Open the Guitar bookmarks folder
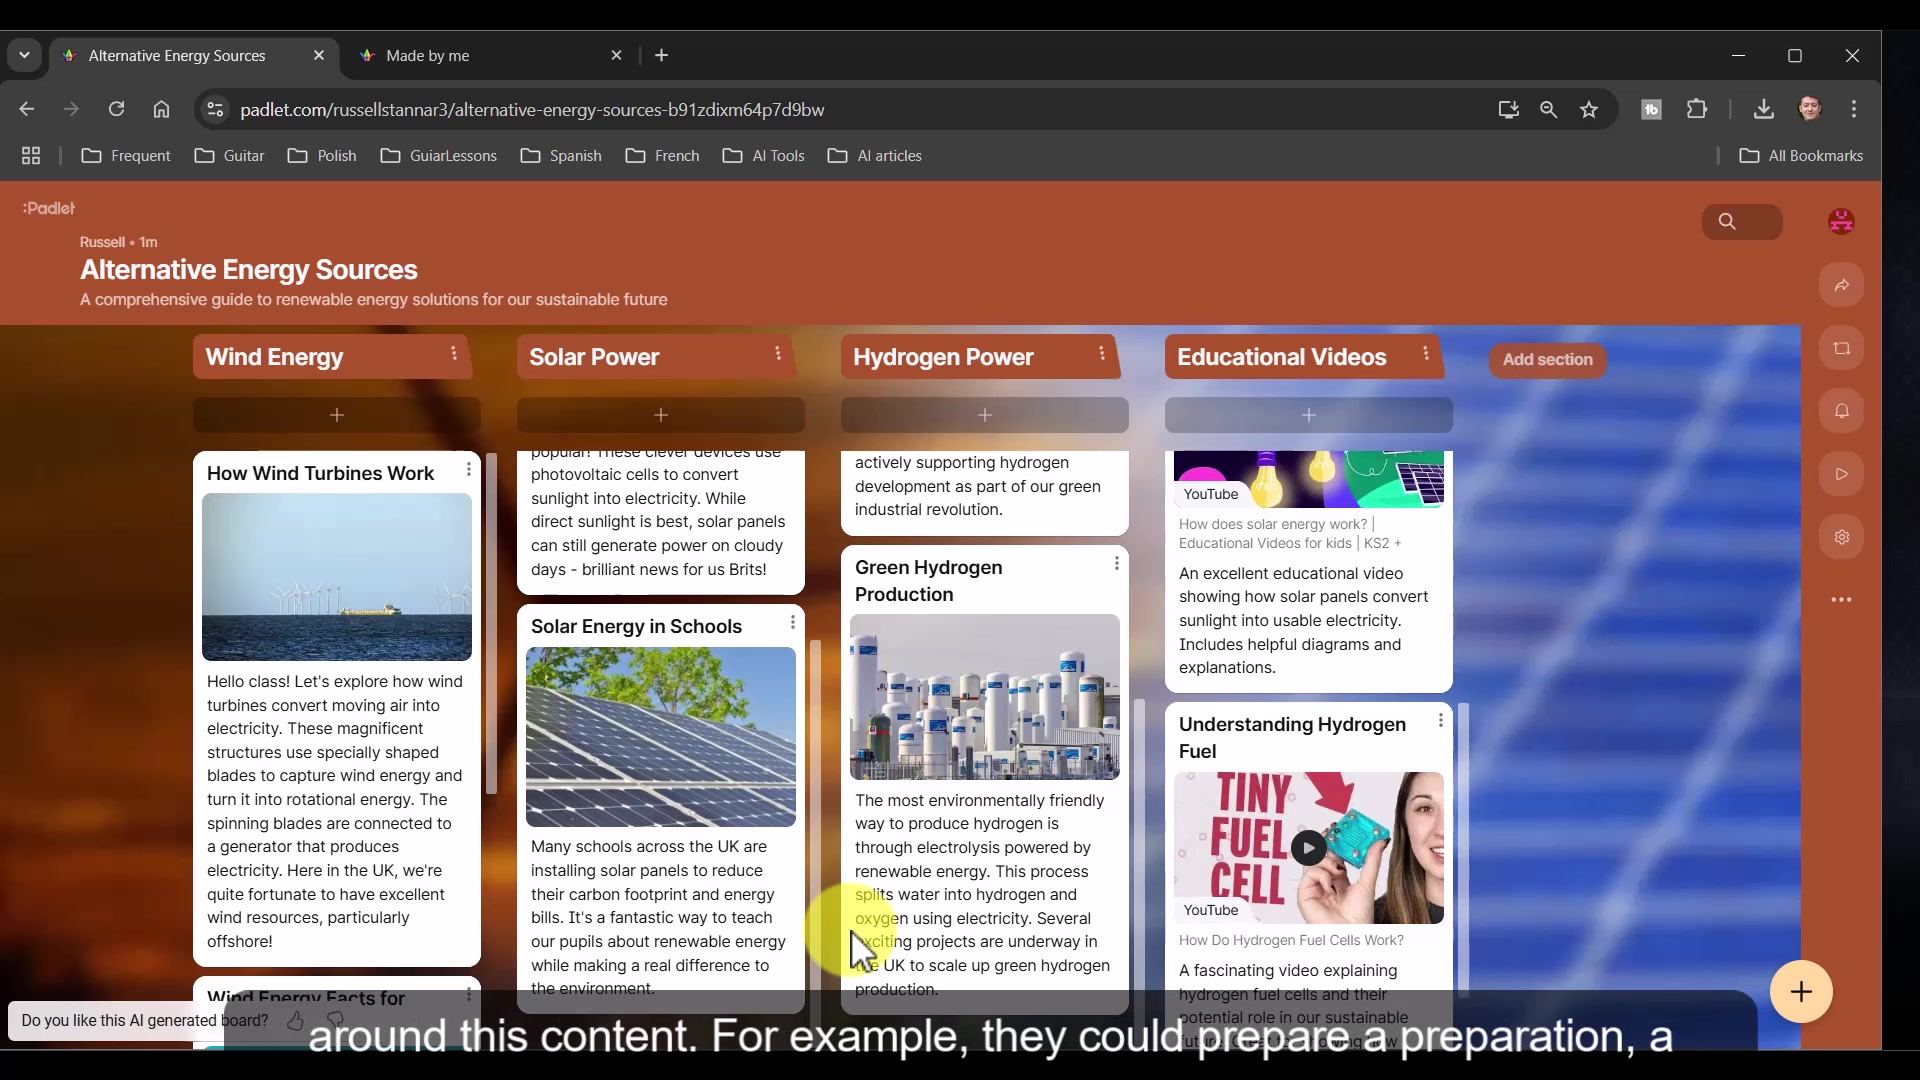 (x=230, y=156)
